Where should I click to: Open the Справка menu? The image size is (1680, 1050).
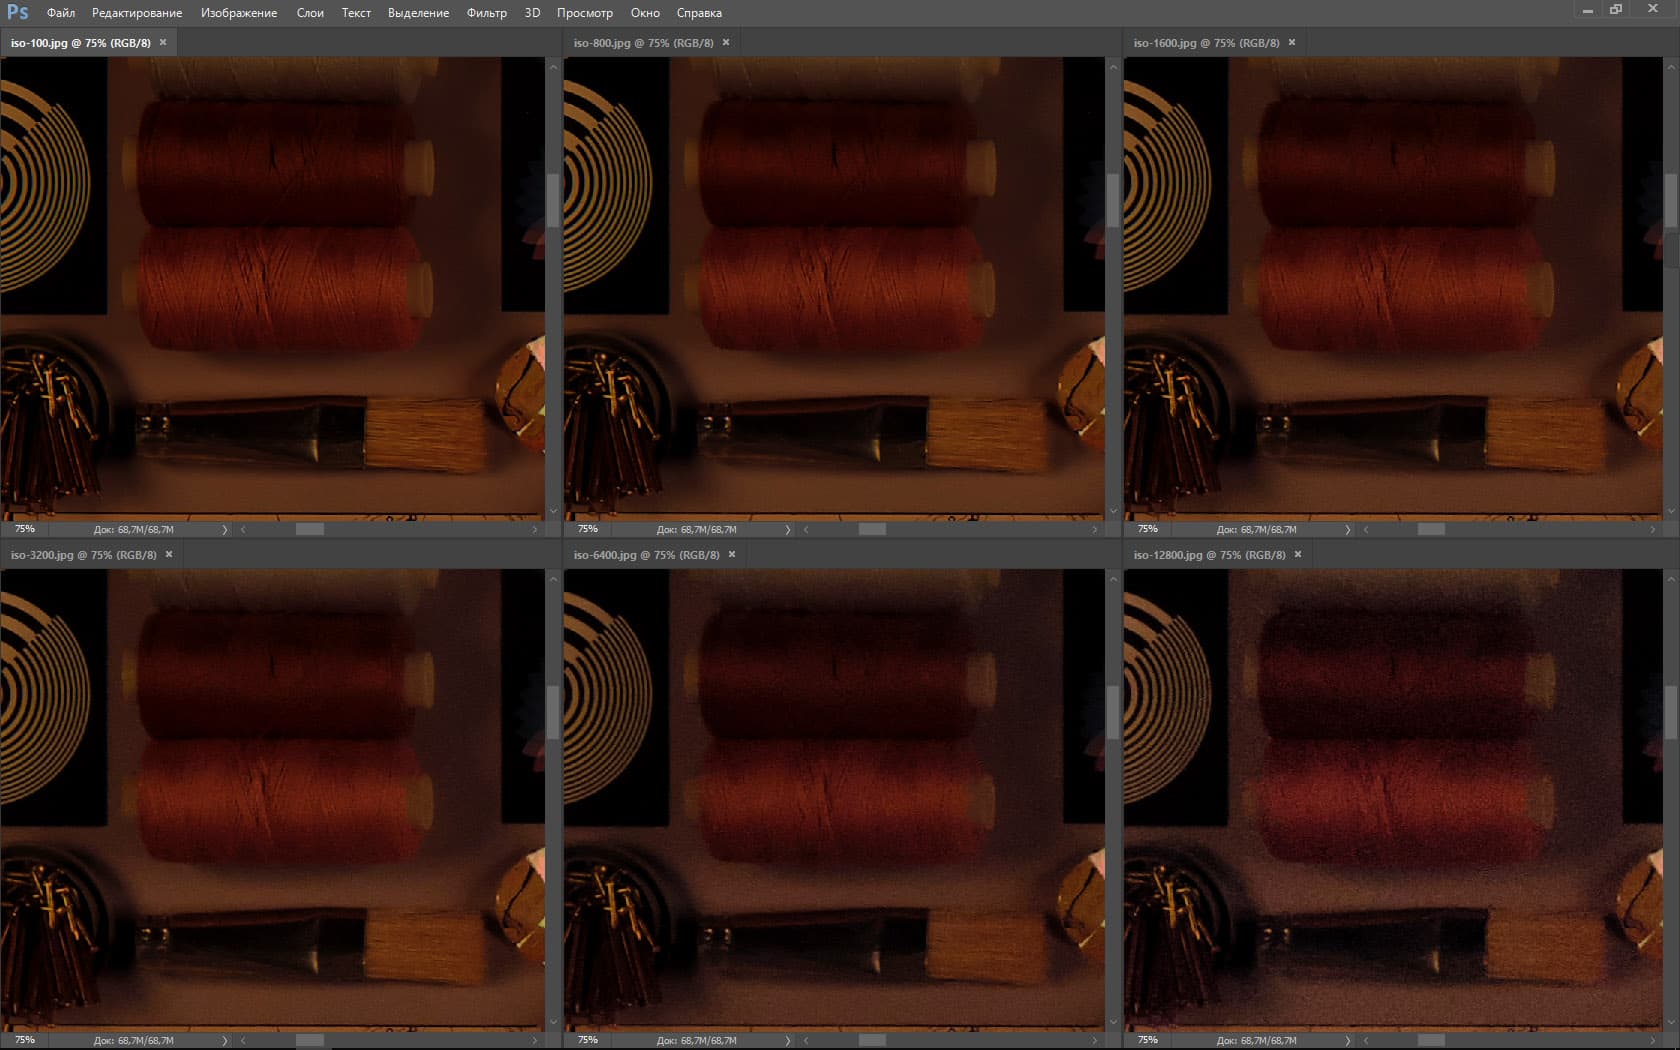tap(699, 13)
